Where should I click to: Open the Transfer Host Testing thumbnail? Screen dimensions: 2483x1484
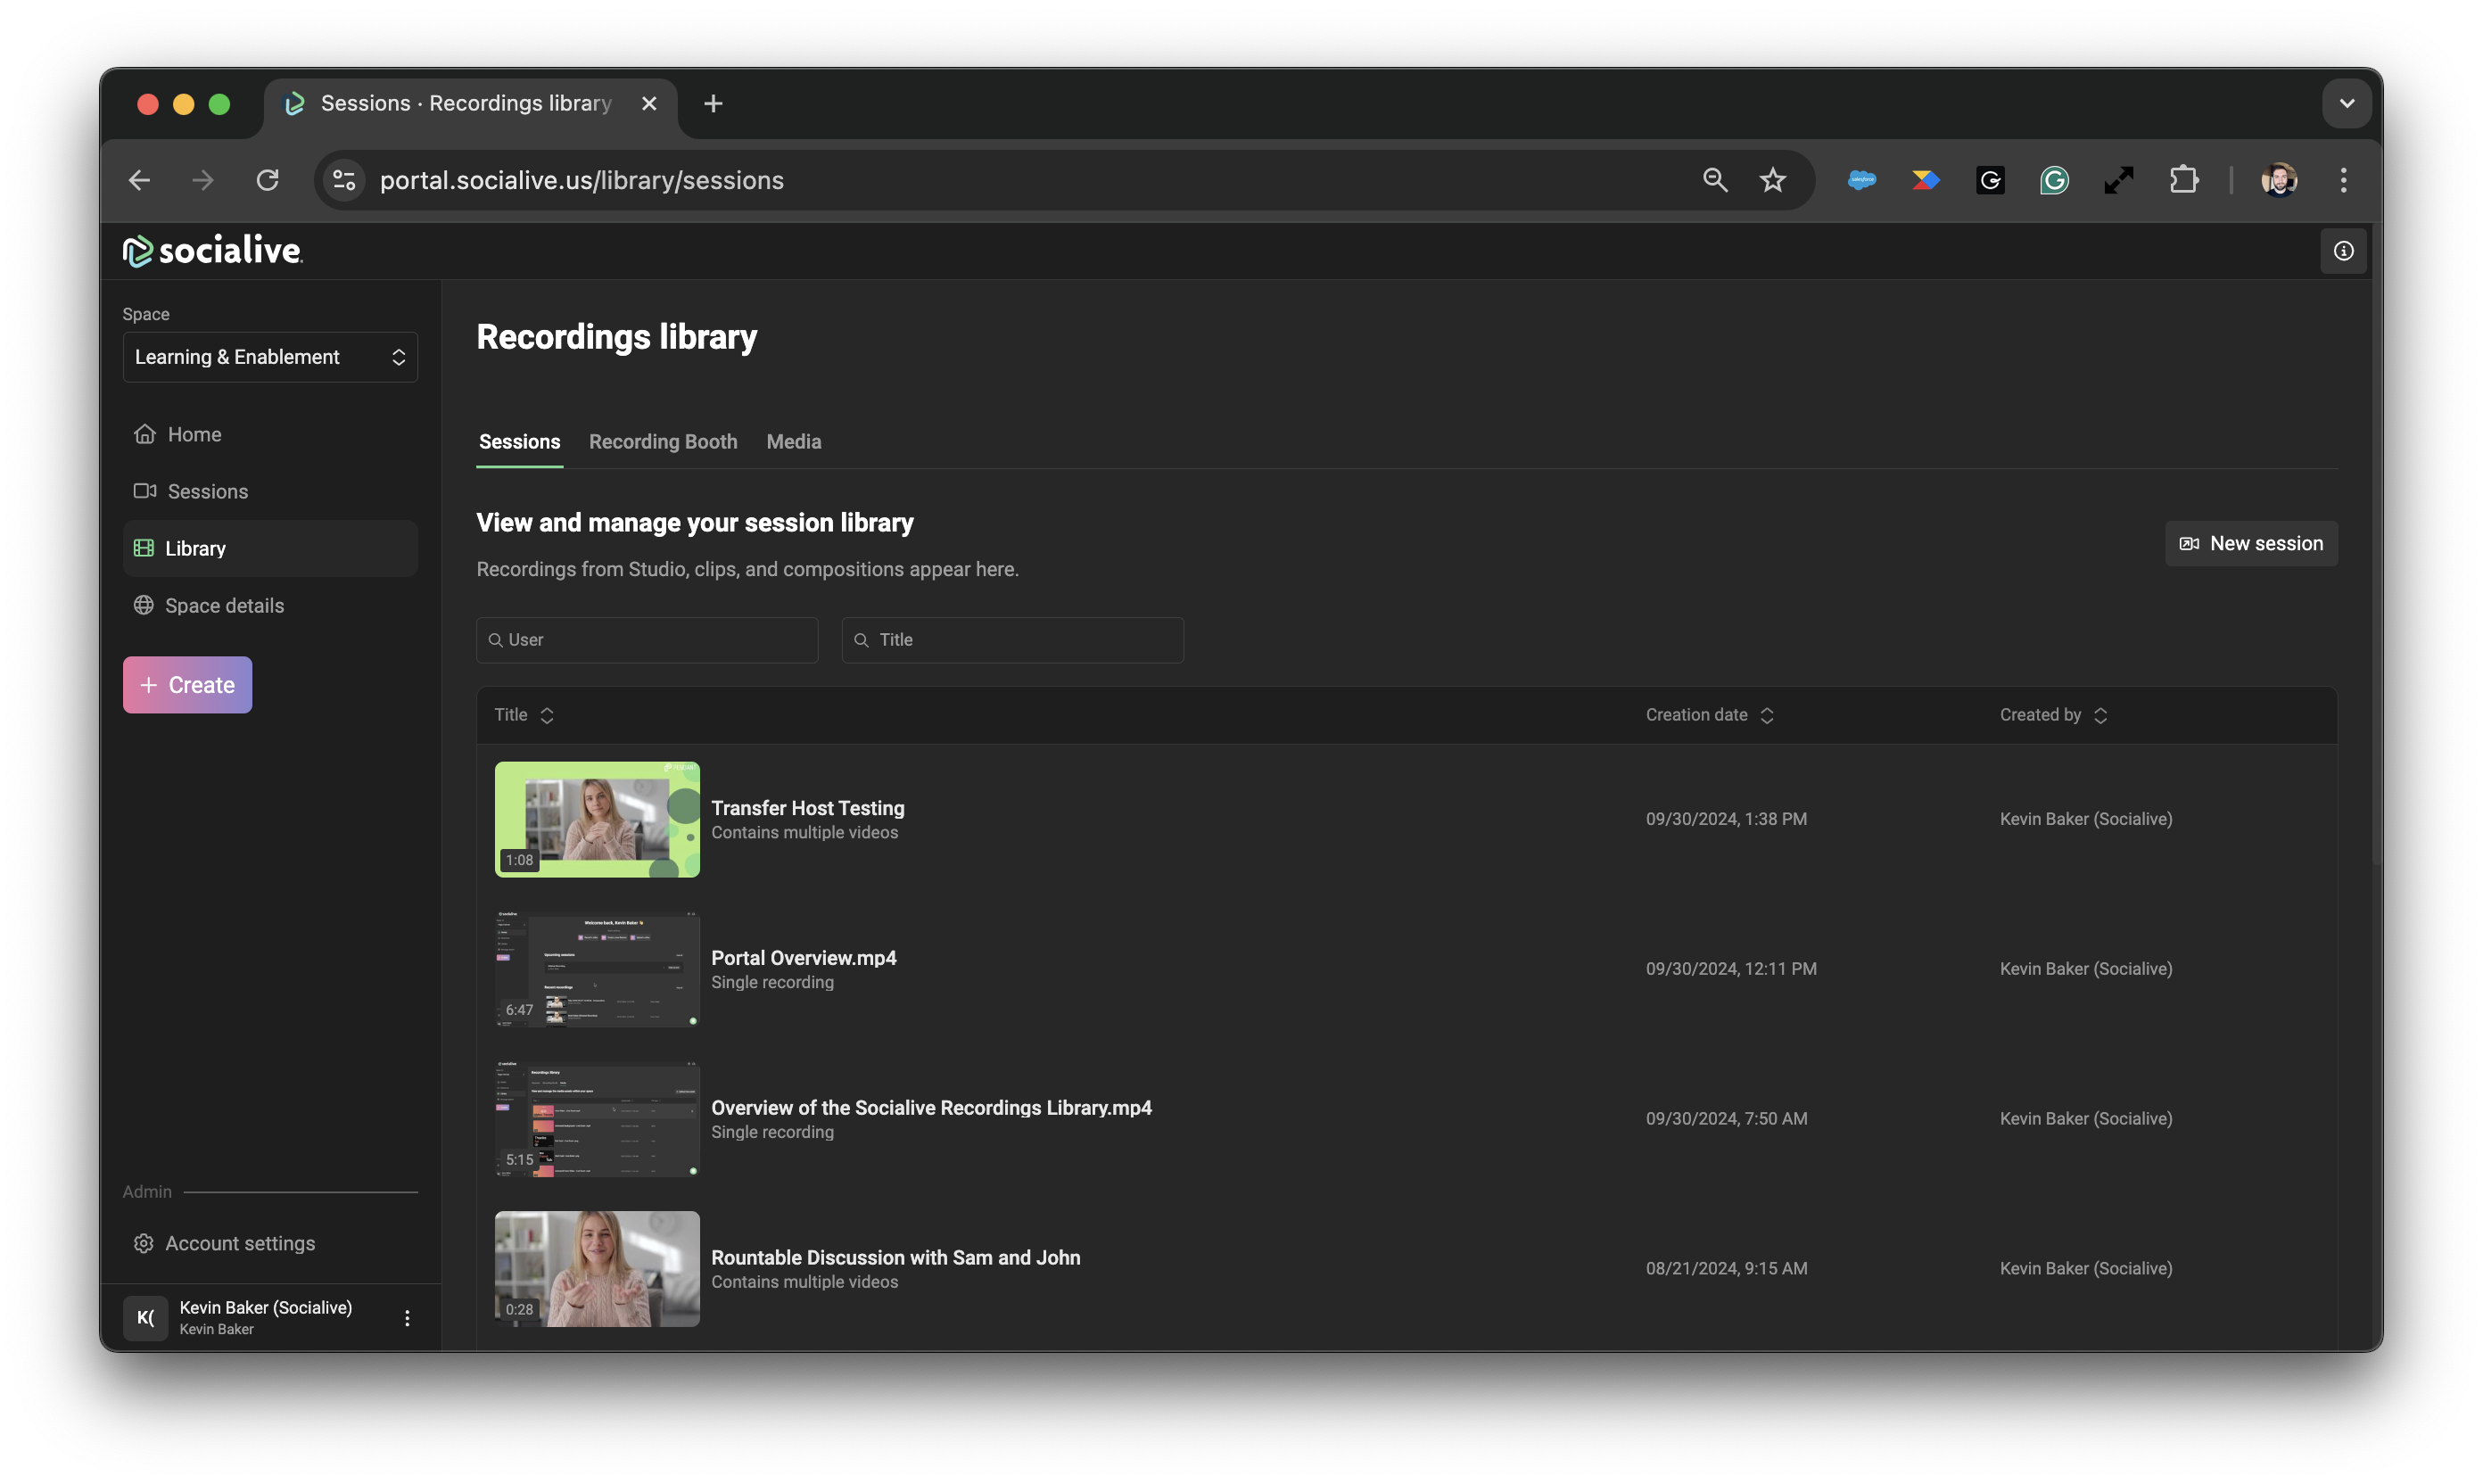tap(597, 819)
